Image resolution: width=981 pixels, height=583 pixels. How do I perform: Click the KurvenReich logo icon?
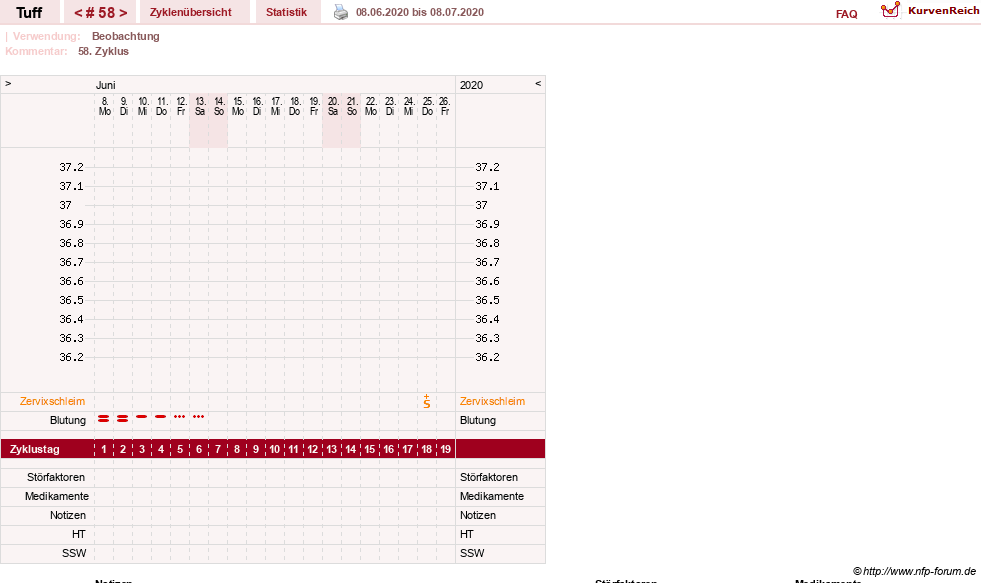[890, 10]
